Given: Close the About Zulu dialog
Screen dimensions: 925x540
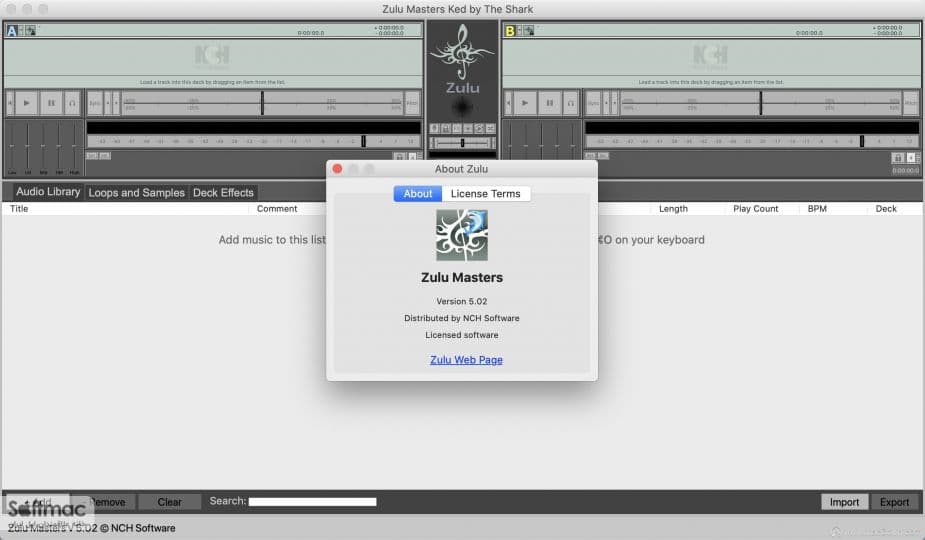Looking at the screenshot, I should (x=337, y=169).
